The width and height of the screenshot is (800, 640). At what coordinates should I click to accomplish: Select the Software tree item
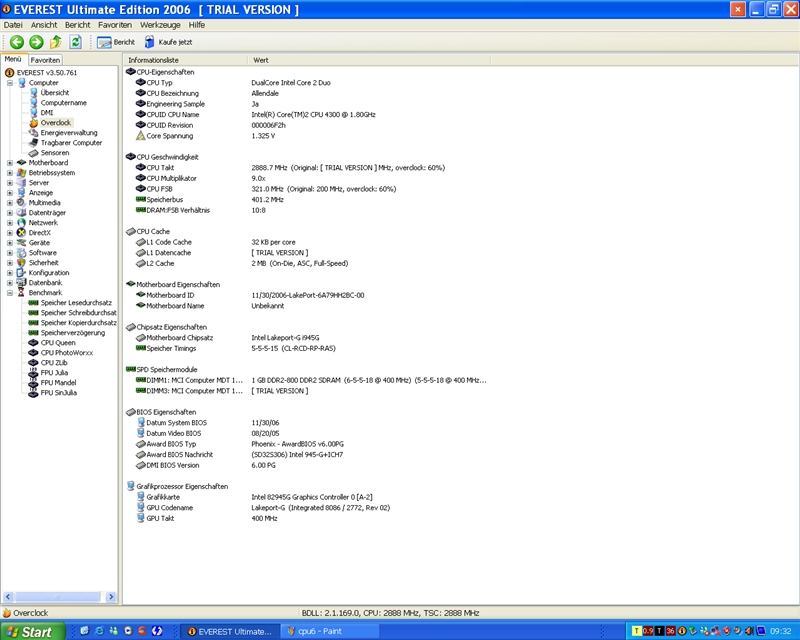click(x=42, y=253)
